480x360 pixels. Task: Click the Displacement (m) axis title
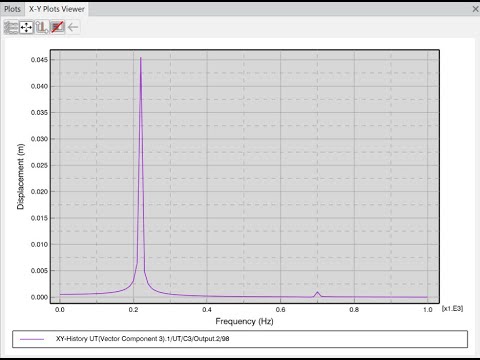coord(21,176)
